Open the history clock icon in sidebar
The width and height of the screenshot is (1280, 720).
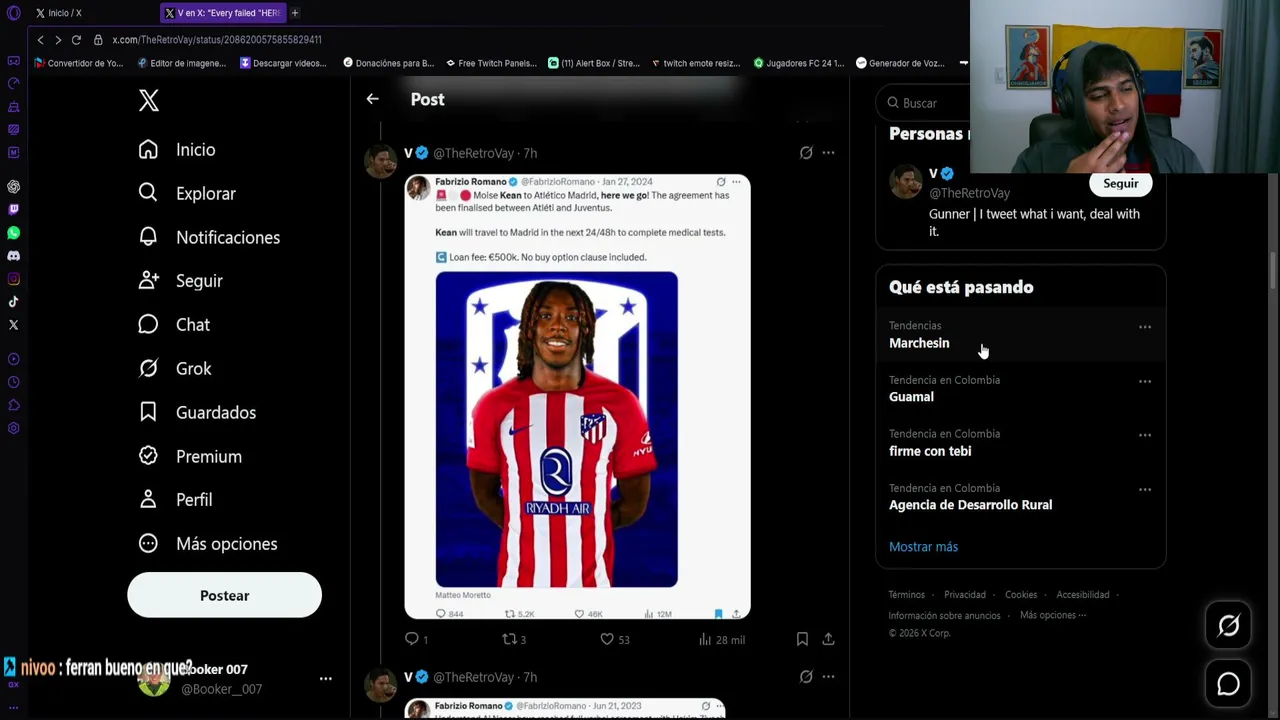13,382
